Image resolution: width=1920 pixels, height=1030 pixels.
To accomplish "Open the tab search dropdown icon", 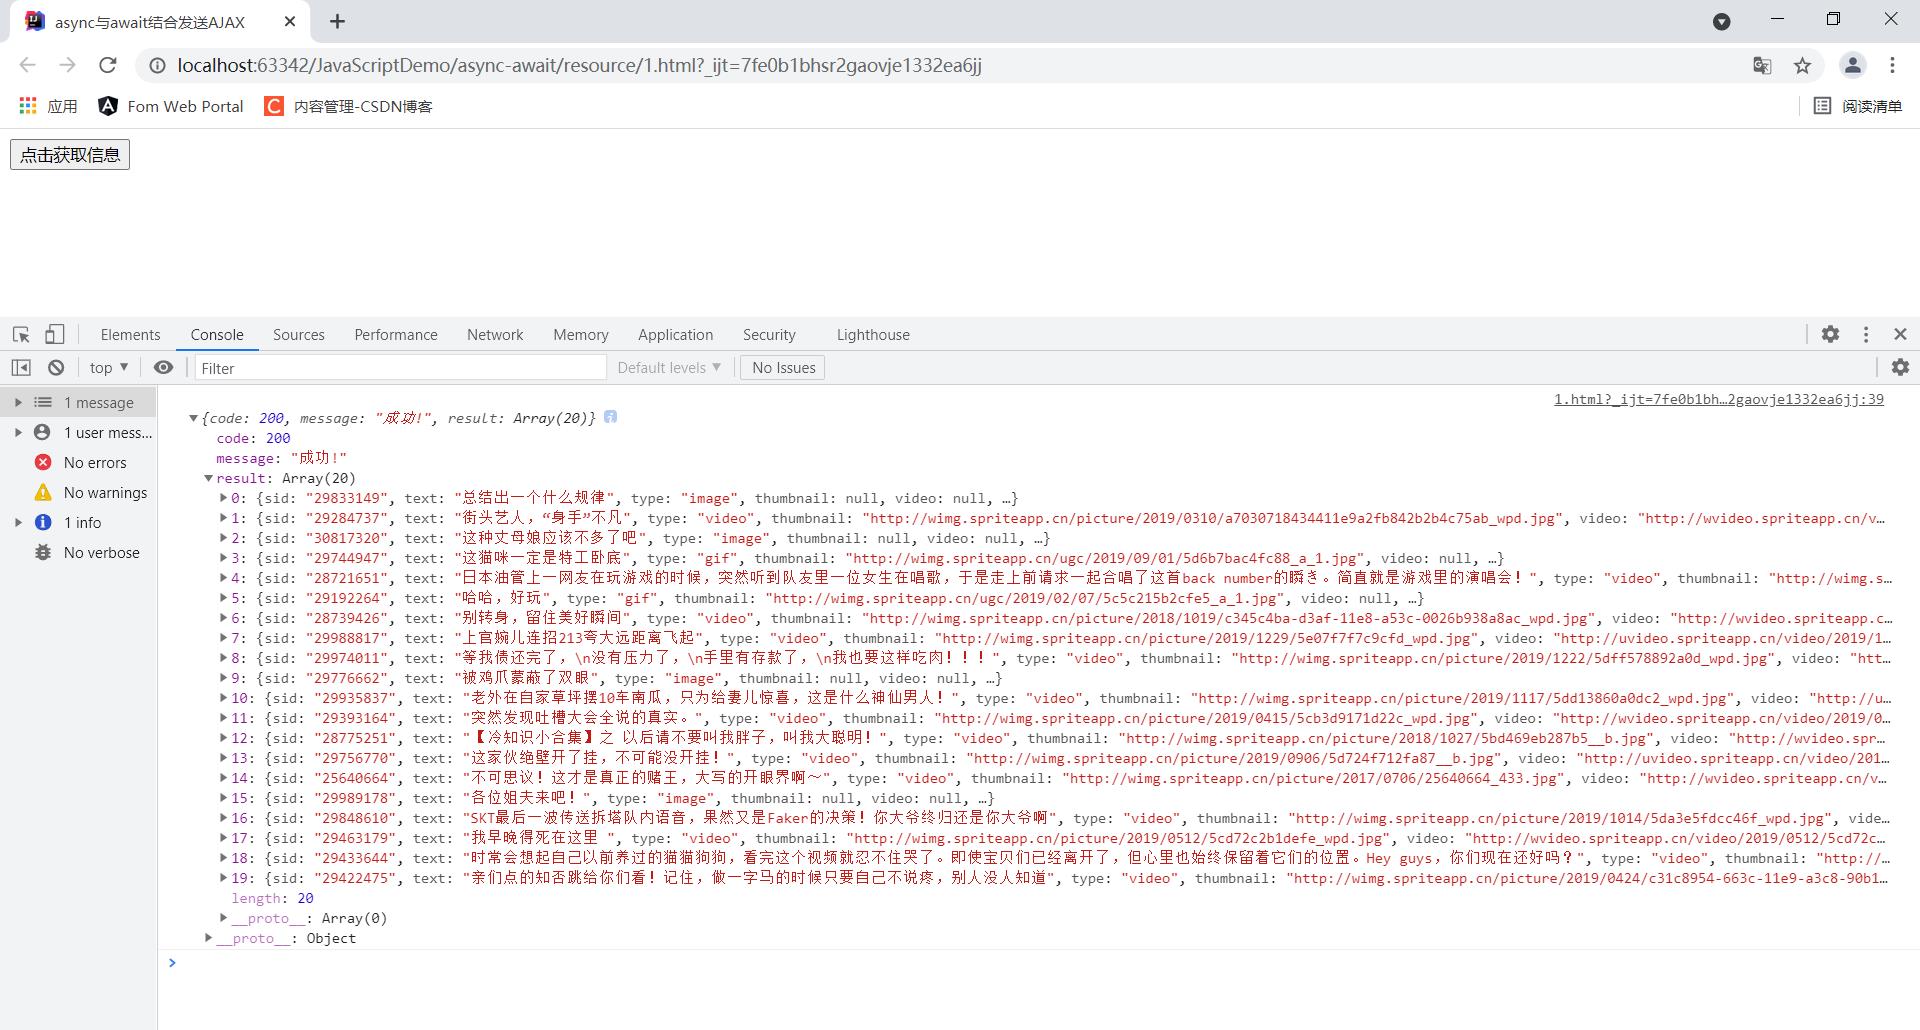I will point(1722,21).
